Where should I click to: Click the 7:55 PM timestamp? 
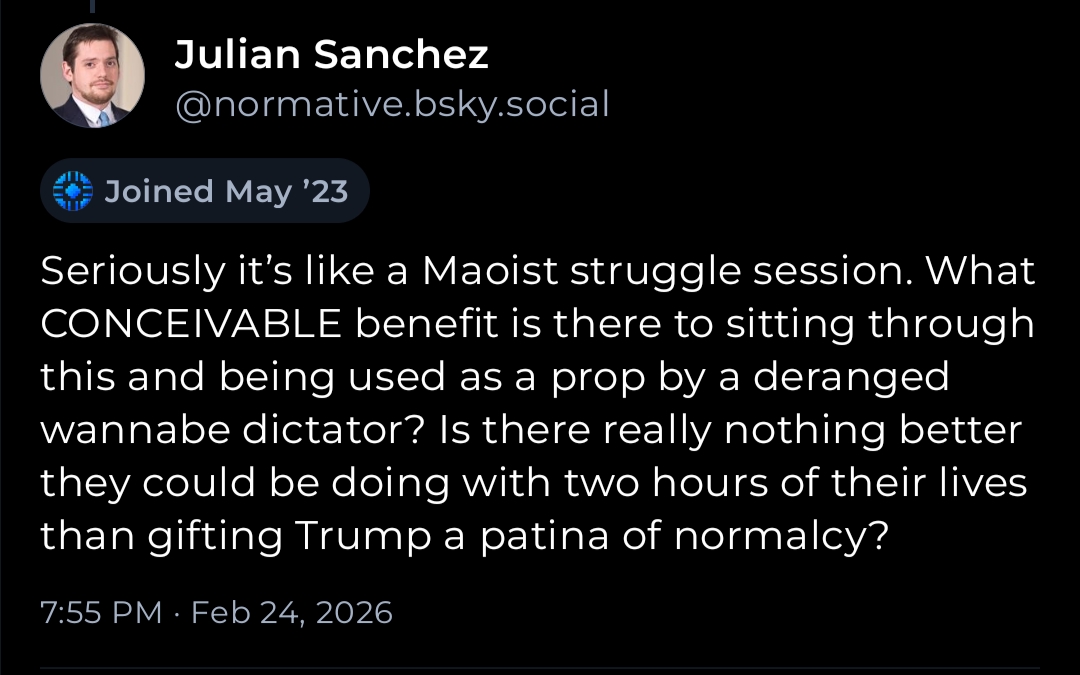click(100, 611)
